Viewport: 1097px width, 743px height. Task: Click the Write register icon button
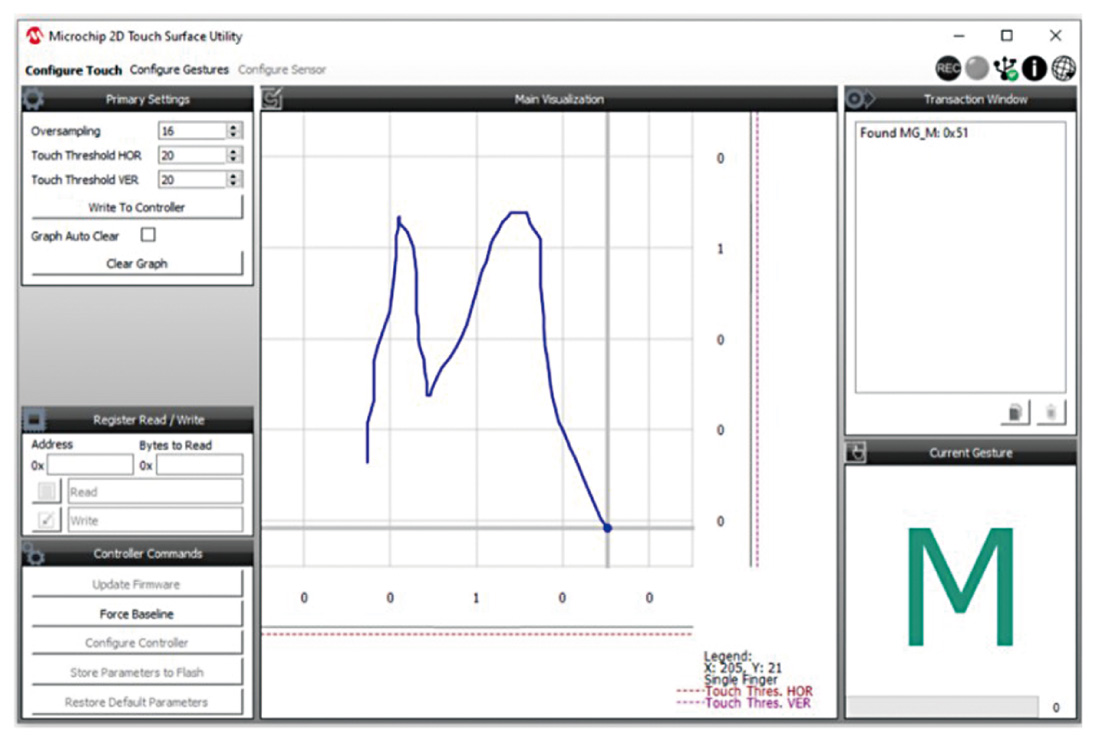pyautogui.click(x=47, y=521)
